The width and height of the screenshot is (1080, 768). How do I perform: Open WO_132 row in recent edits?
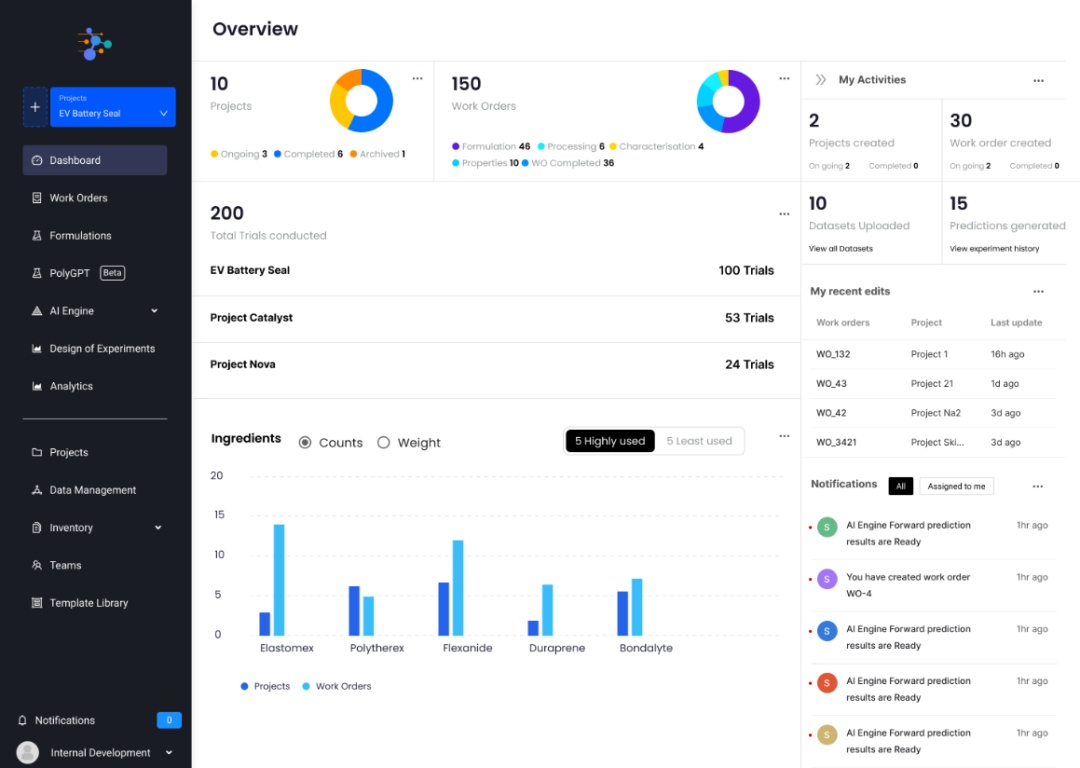click(x=832, y=354)
